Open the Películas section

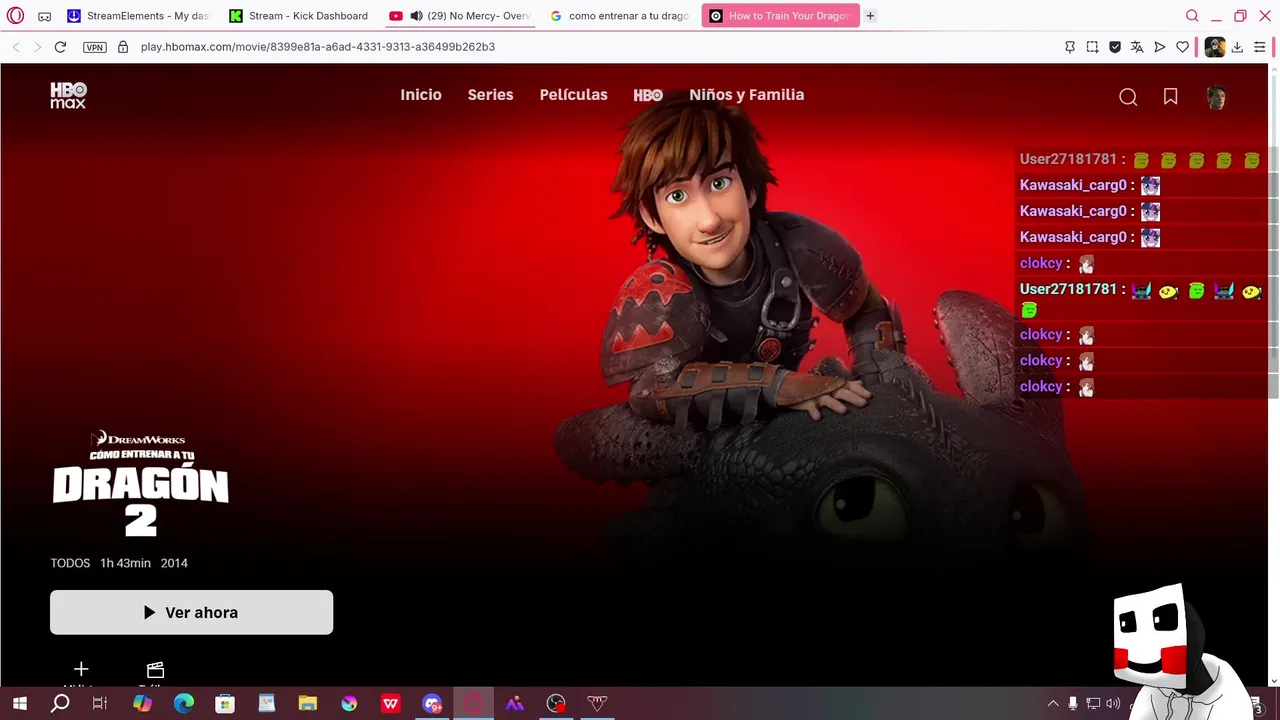point(573,95)
